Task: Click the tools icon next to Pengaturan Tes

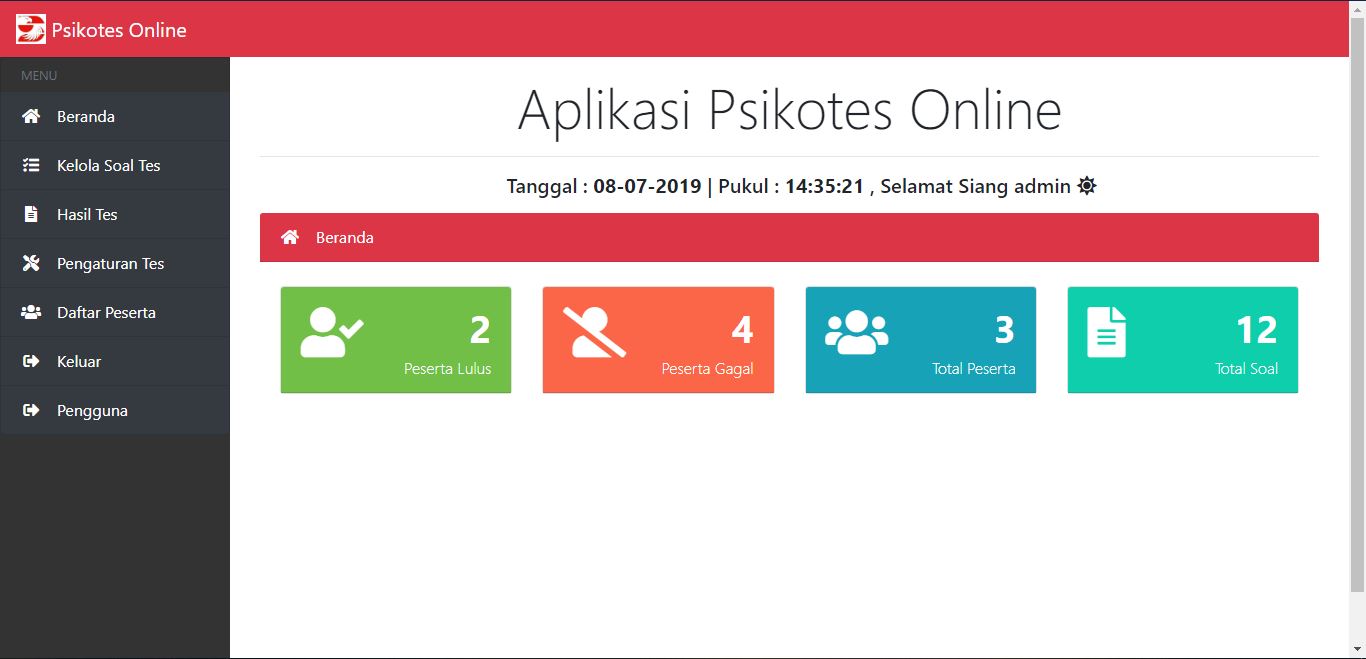Action: [29, 263]
